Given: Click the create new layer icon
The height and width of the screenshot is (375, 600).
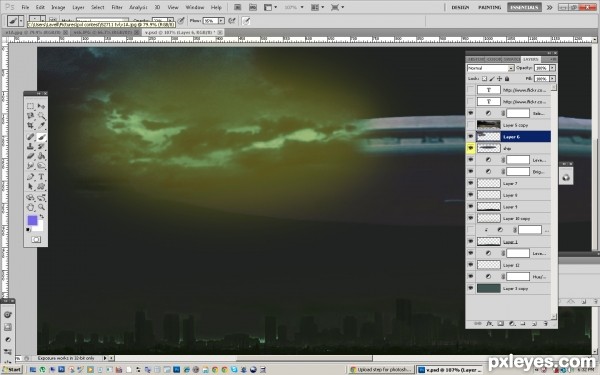Looking at the screenshot, I should point(534,324).
